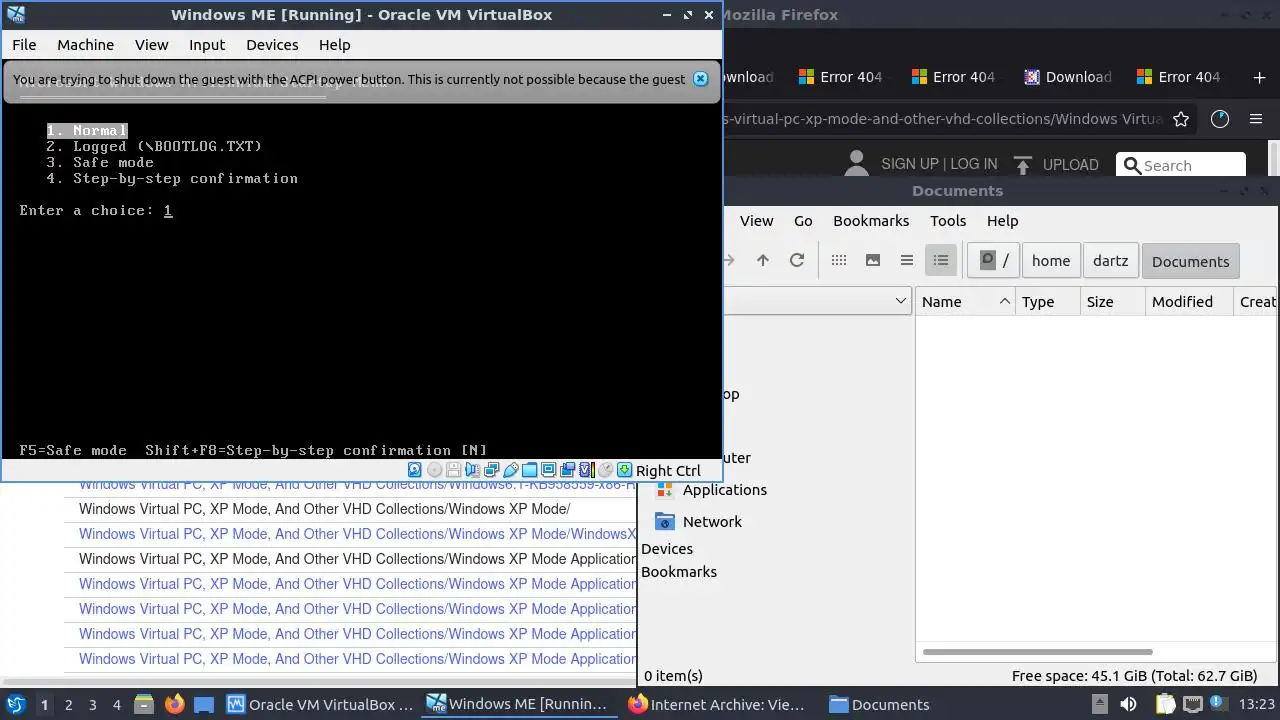Switch to the last Error 404 tab in Firefox
This screenshot has height=720, width=1280.
coord(1179,77)
